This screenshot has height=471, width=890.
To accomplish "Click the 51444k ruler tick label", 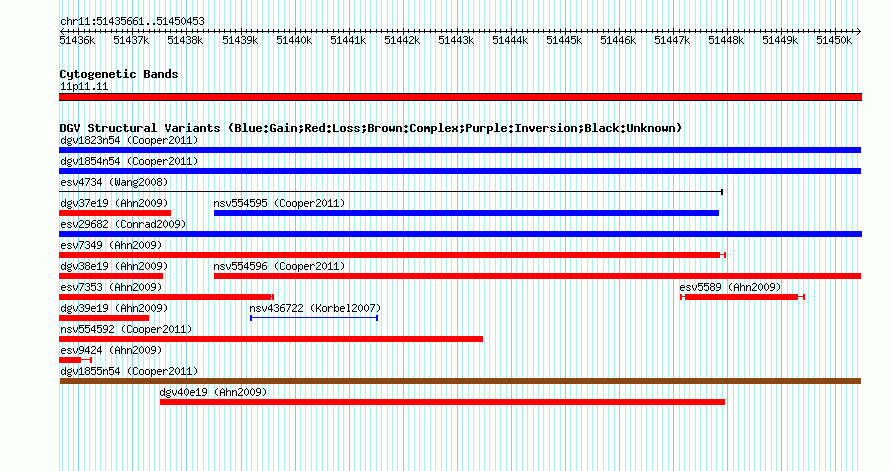I will 510,40.
